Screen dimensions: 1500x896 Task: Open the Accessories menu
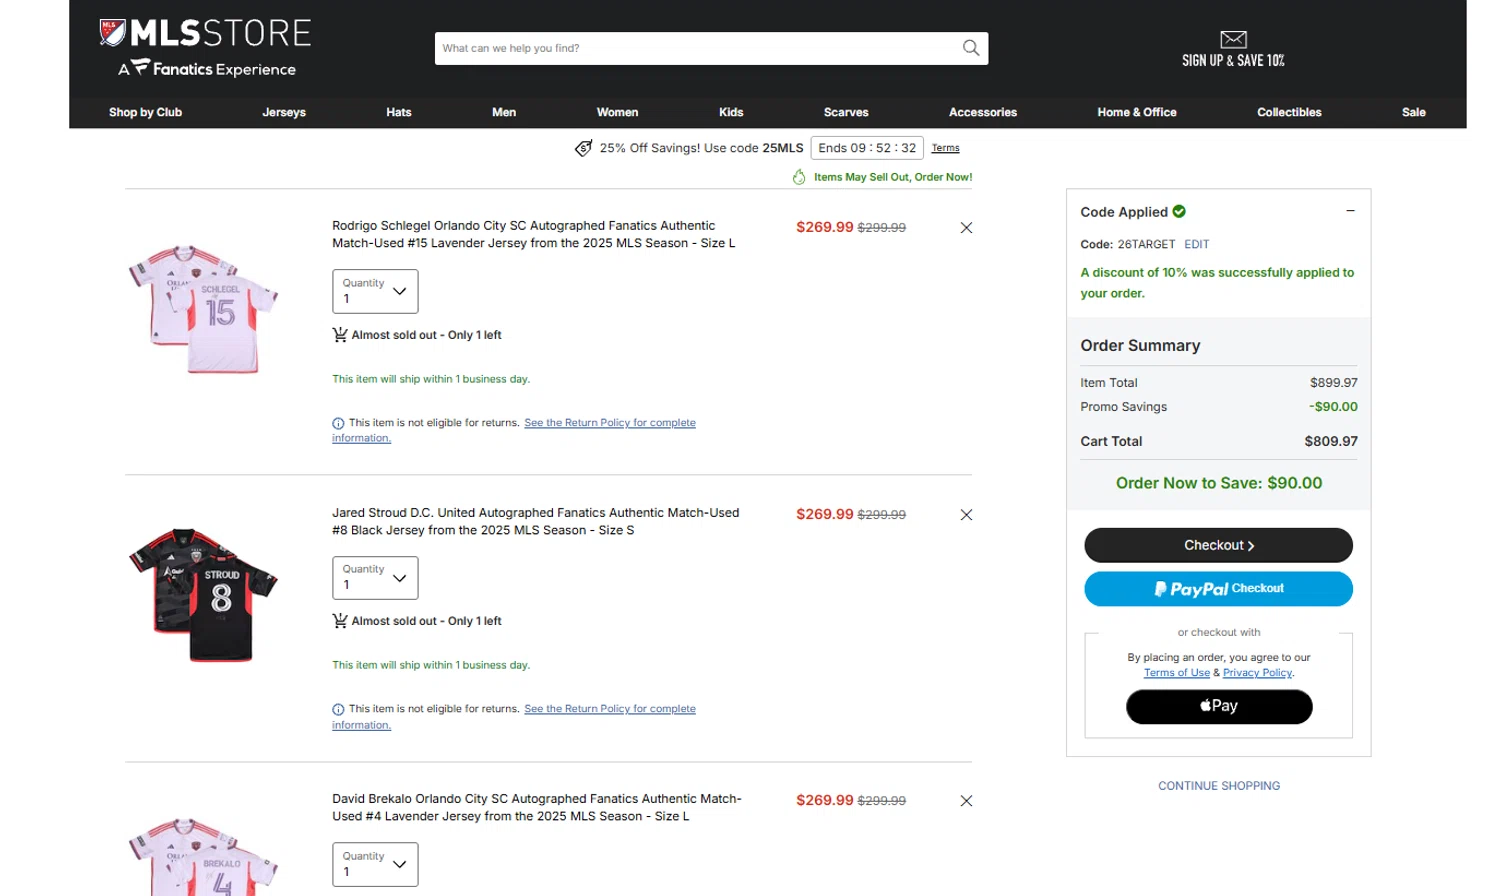[983, 112]
